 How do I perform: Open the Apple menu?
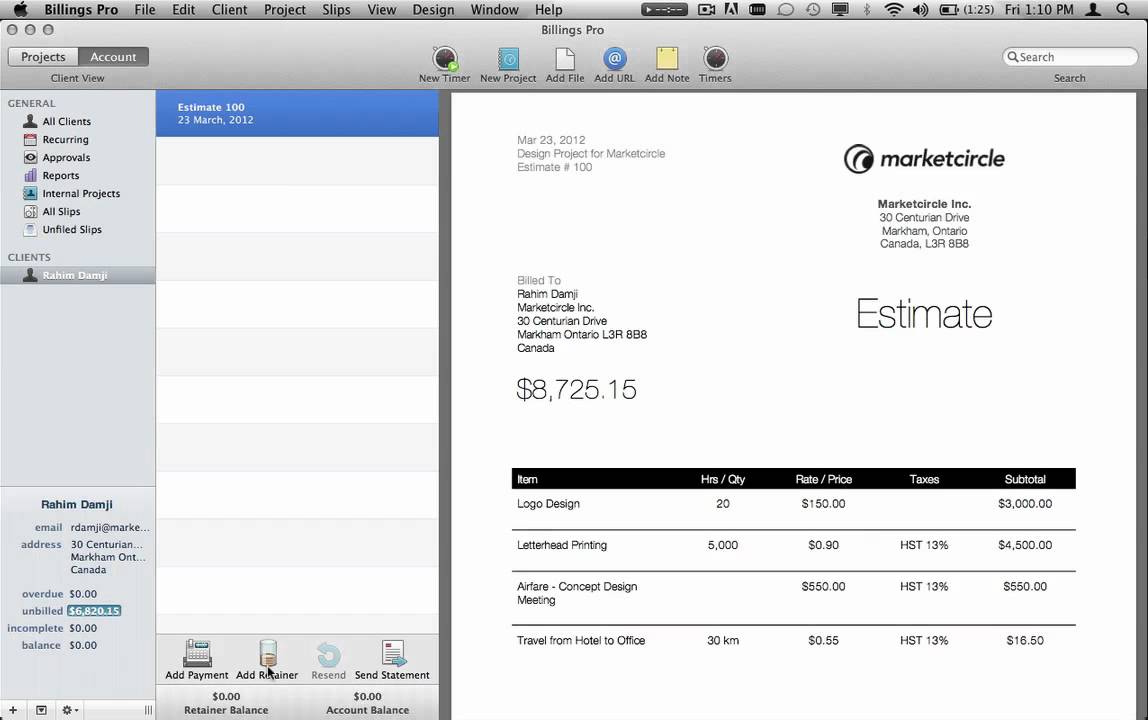pyautogui.click(x=20, y=10)
